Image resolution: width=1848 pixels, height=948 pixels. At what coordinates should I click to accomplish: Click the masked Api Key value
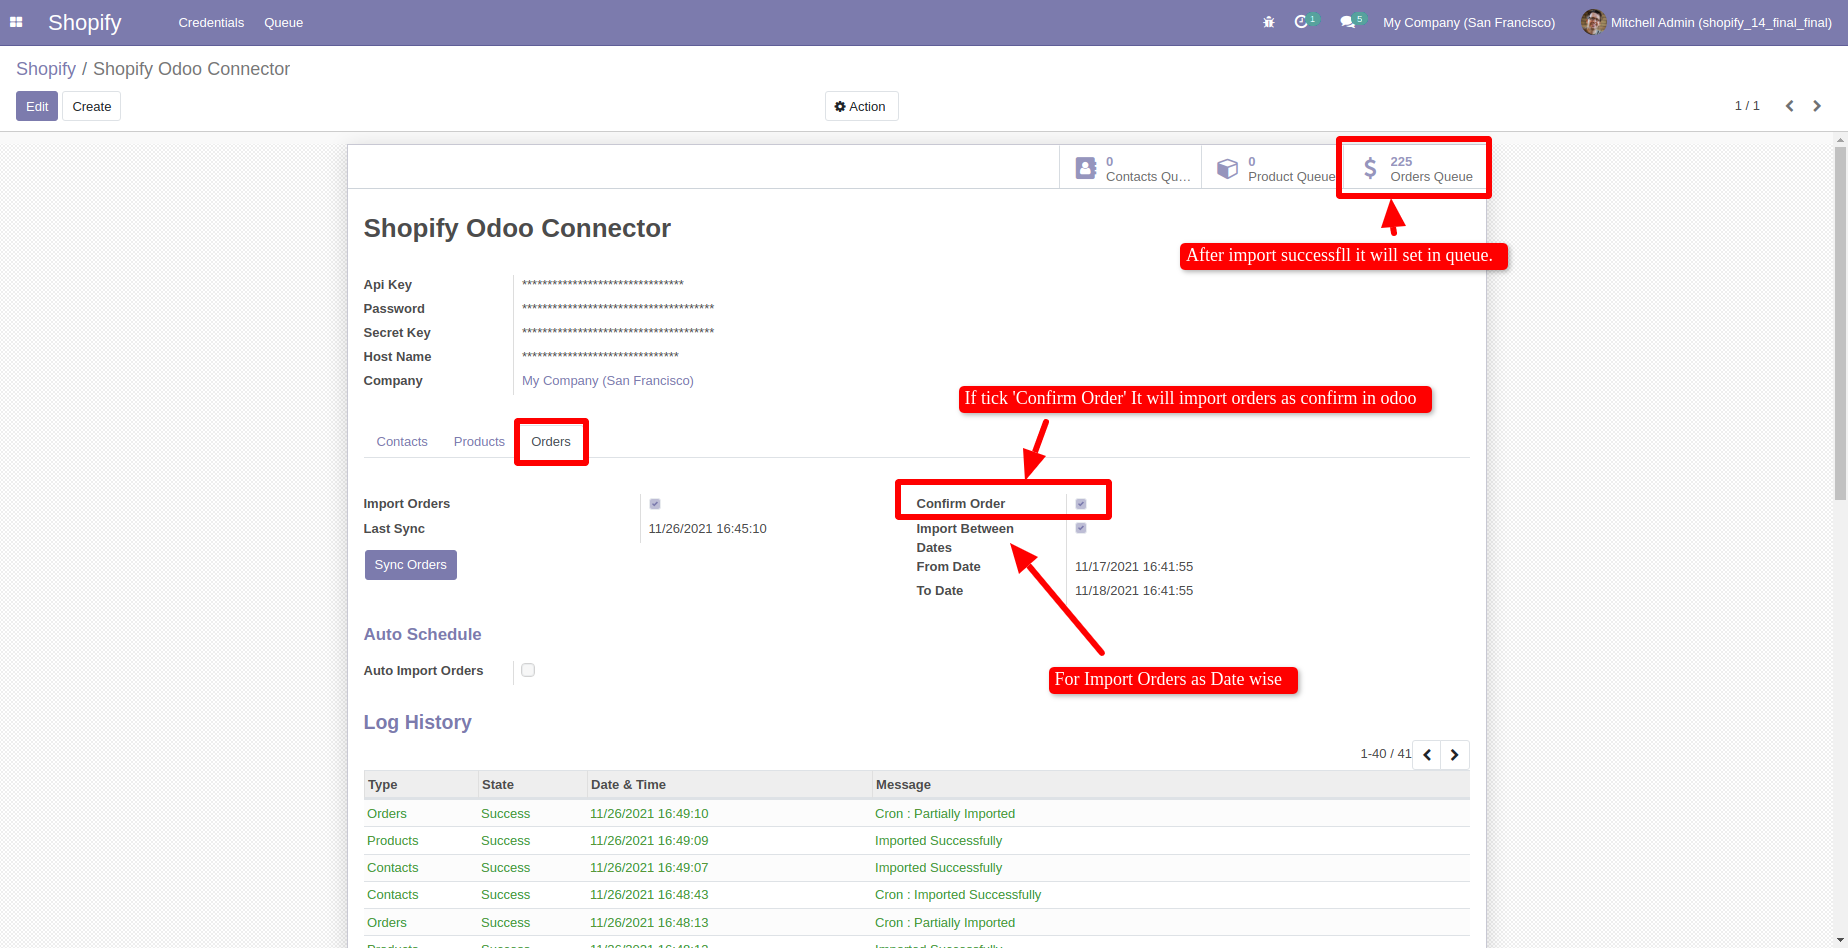(603, 285)
